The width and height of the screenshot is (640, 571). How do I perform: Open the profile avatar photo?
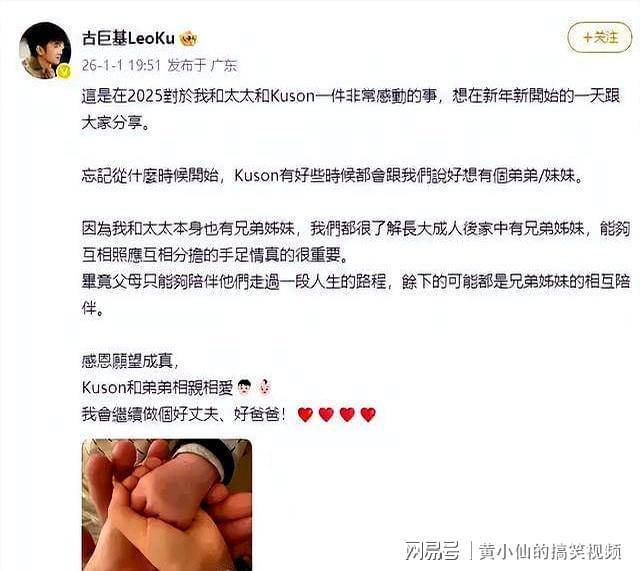coord(45,51)
